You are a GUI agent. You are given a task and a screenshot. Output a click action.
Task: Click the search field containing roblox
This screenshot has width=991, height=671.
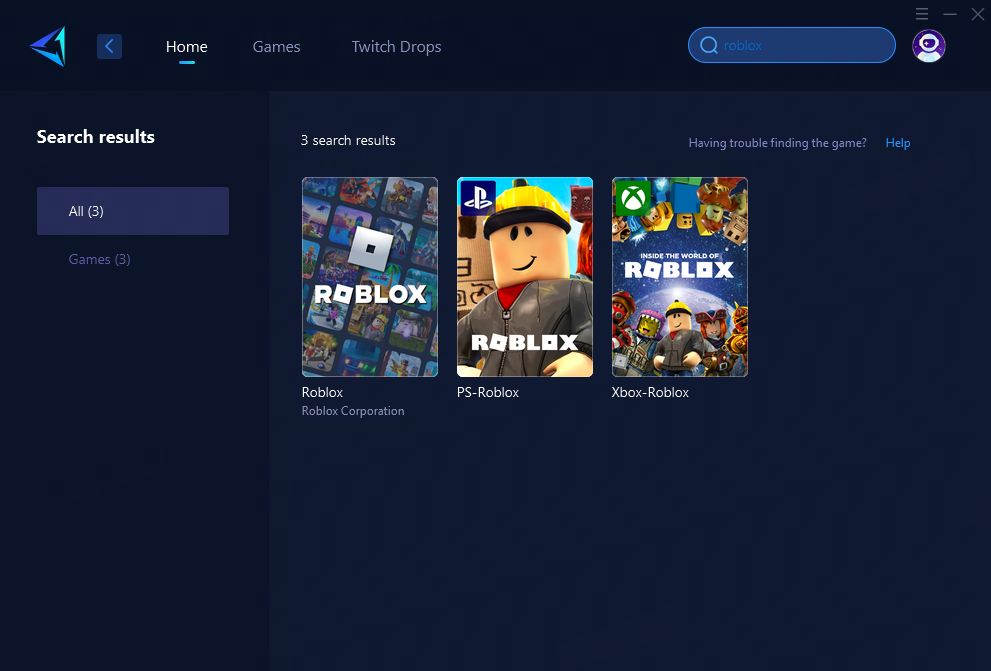pos(792,45)
